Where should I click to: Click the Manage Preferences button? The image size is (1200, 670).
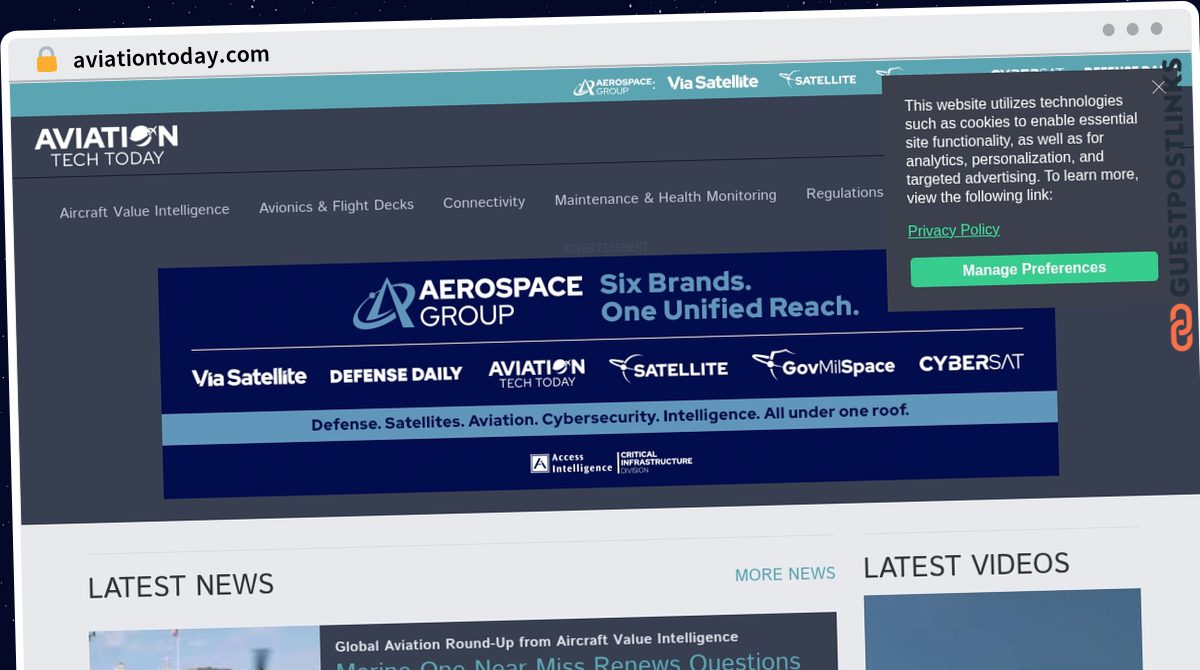pos(1034,269)
